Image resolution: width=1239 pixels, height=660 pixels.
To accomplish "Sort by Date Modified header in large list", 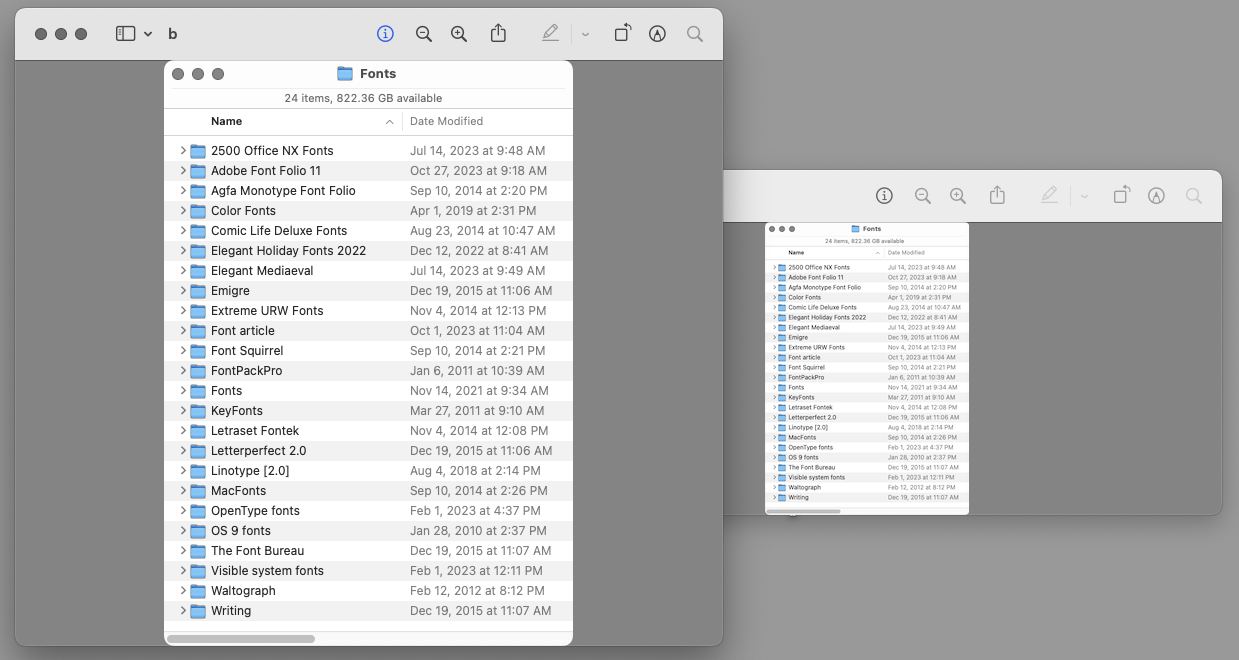I will point(446,121).
